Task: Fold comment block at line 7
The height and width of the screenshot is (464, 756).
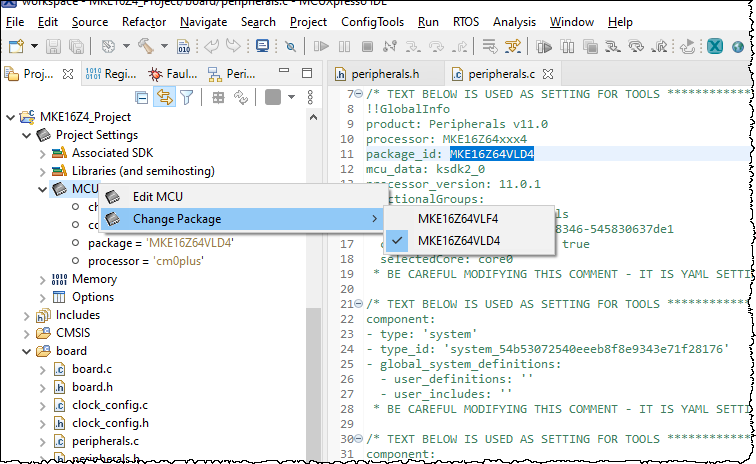Action: click(358, 94)
